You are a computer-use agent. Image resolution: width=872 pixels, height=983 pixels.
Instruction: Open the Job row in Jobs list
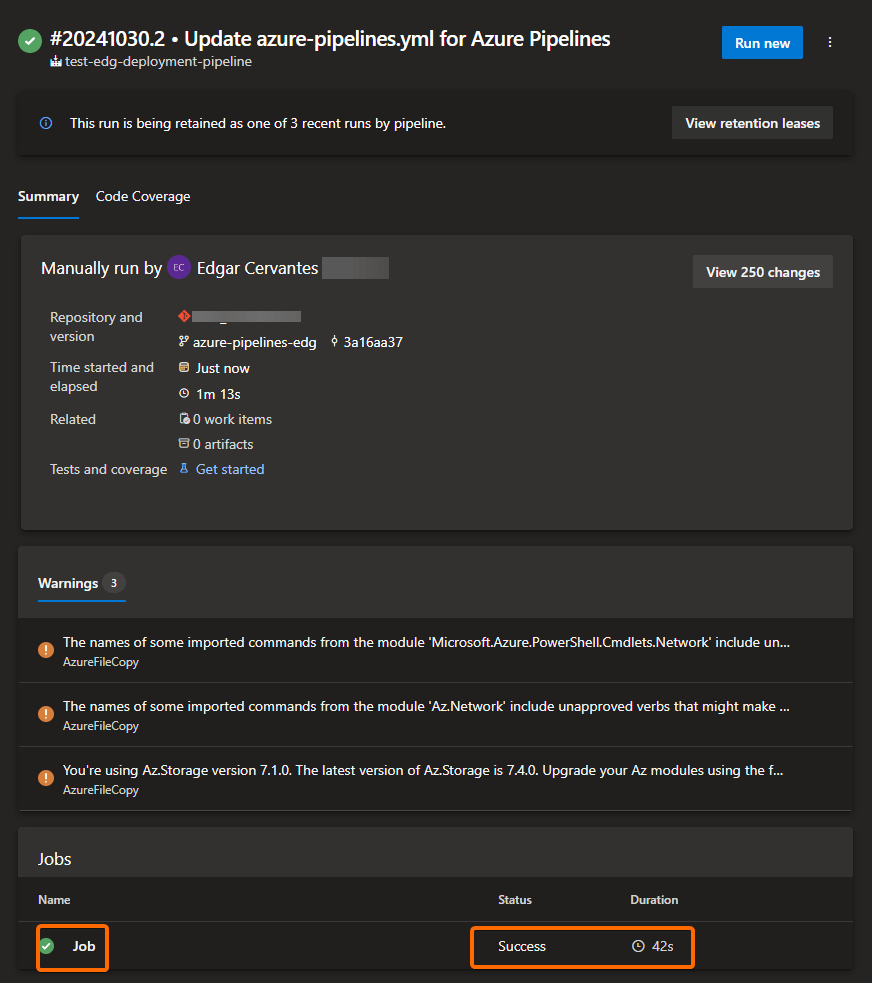point(84,946)
